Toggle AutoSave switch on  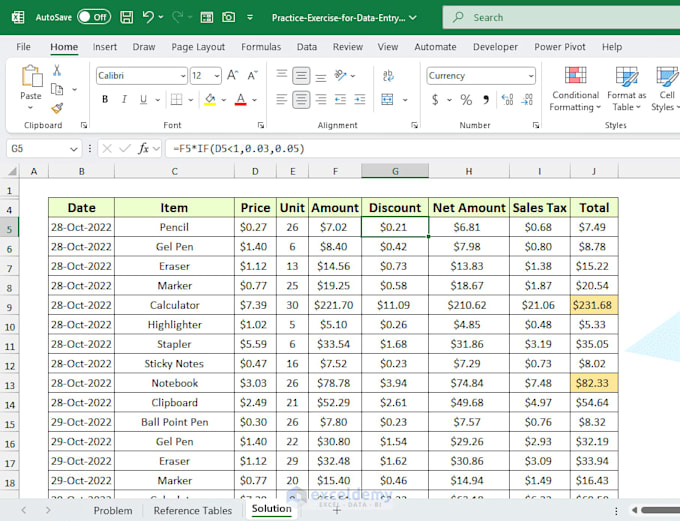[x=94, y=17]
